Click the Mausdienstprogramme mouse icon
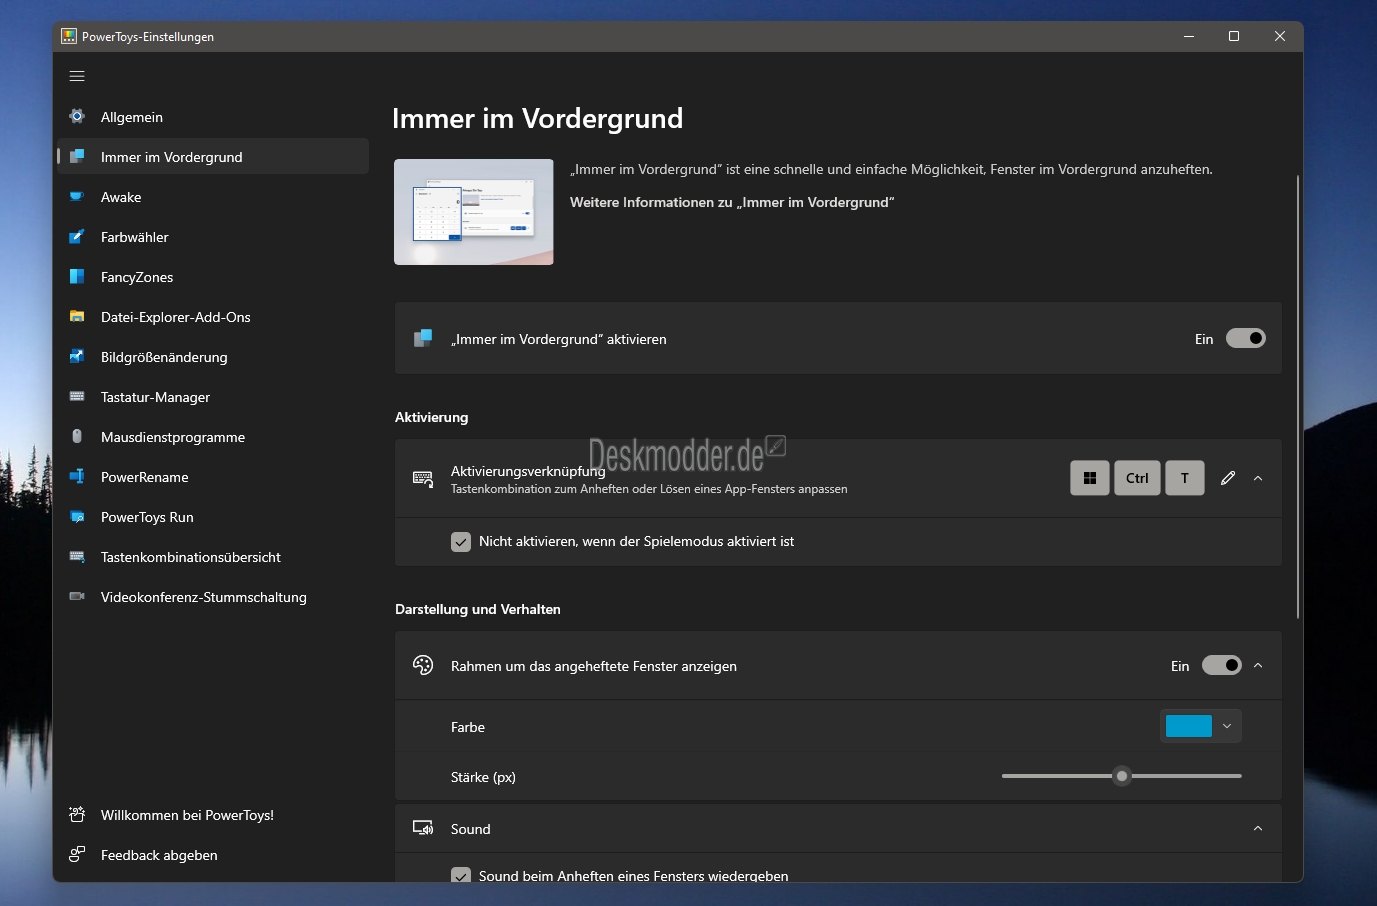Viewport: 1377px width, 906px height. coord(77,436)
